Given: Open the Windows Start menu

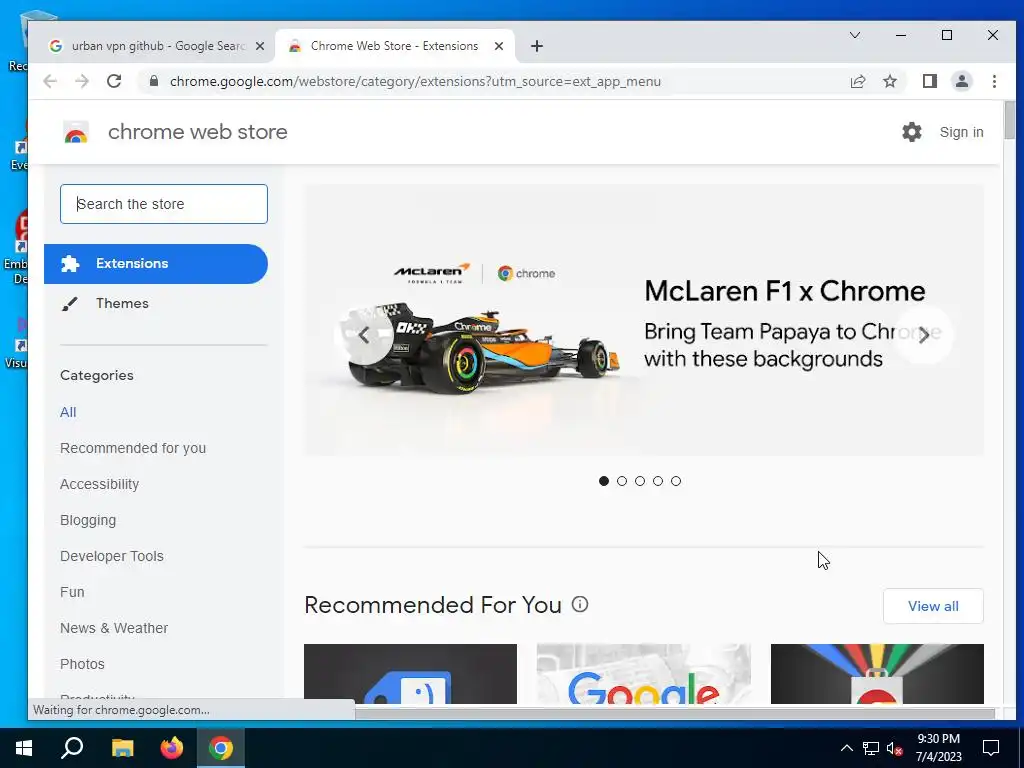Looking at the screenshot, I should pyautogui.click(x=24, y=748).
